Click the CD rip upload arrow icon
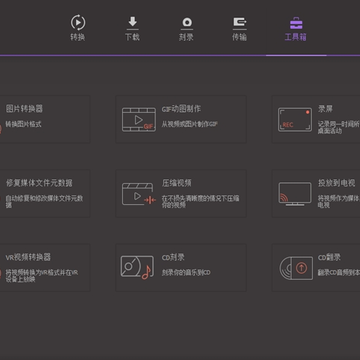The image size is (360, 360). pos(296,268)
